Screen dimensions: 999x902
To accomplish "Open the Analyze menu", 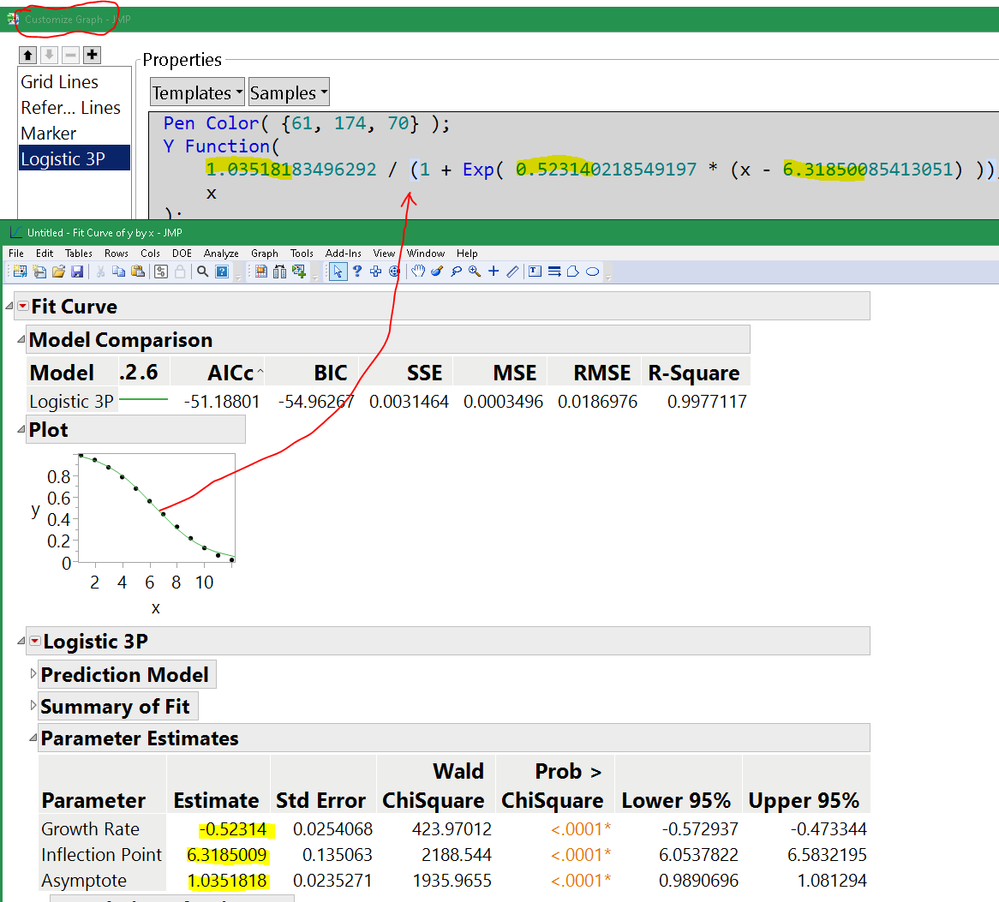I will 222,254.
